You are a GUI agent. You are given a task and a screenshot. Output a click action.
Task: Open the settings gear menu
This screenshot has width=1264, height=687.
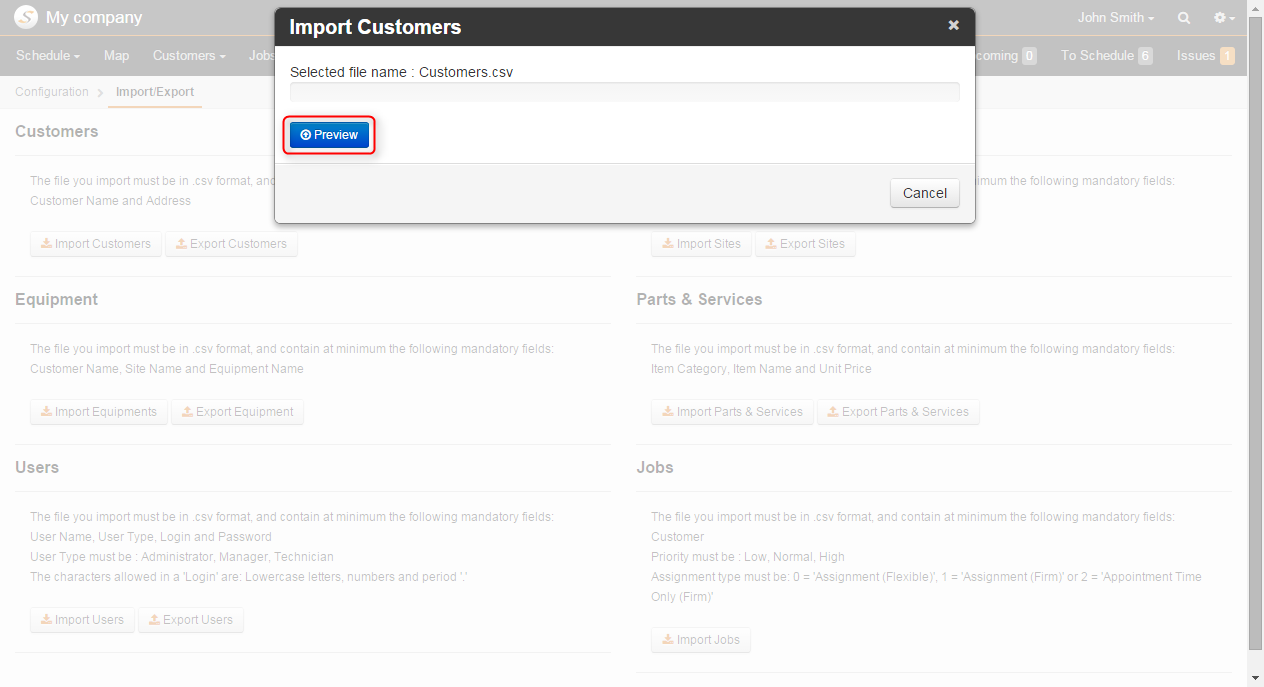coord(1224,18)
